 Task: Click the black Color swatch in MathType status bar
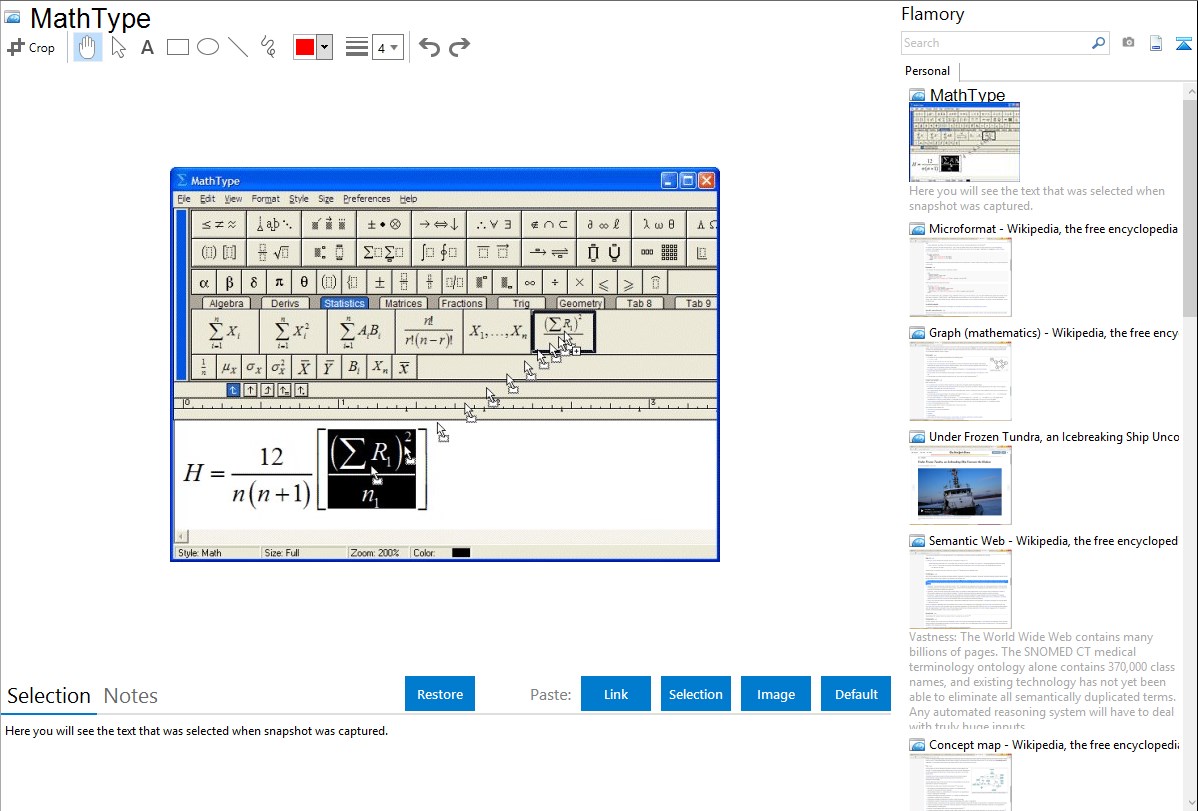(x=461, y=553)
